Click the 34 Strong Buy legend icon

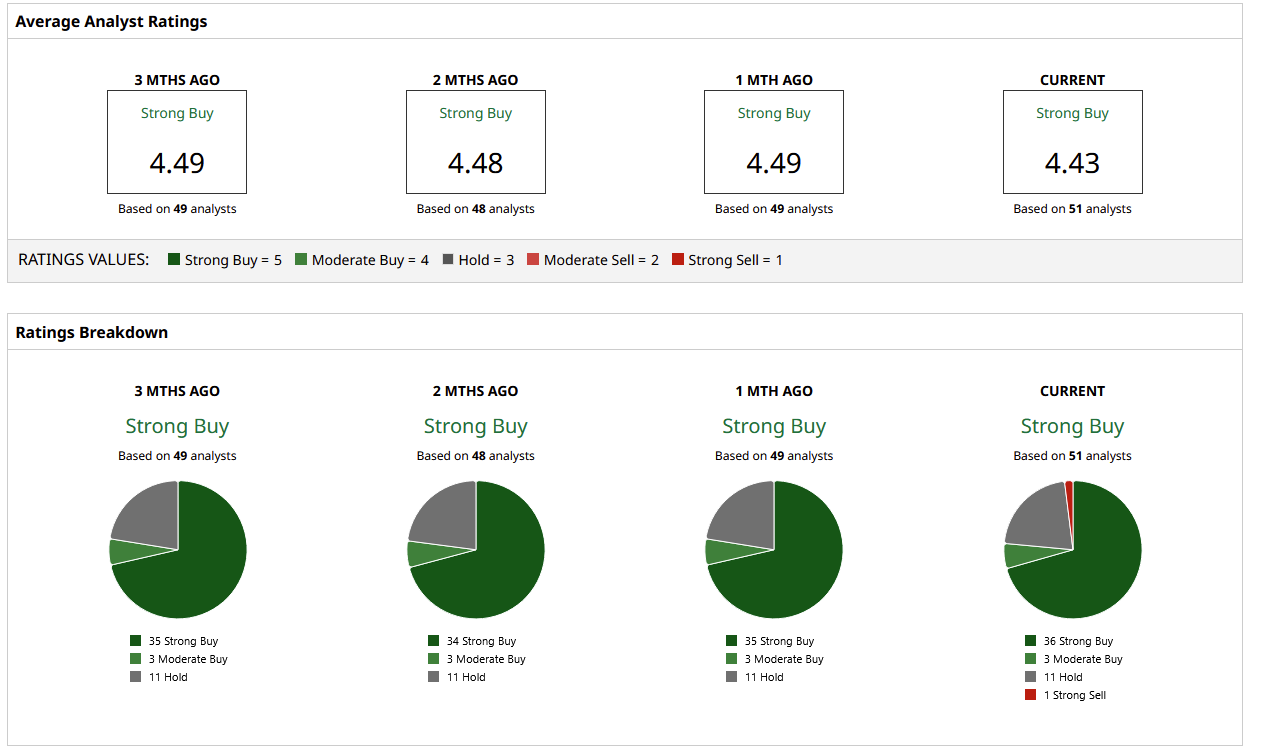pyautogui.click(x=434, y=641)
